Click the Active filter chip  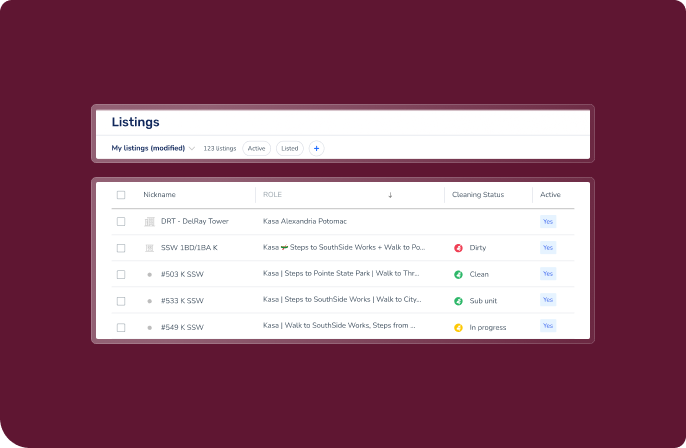257,148
